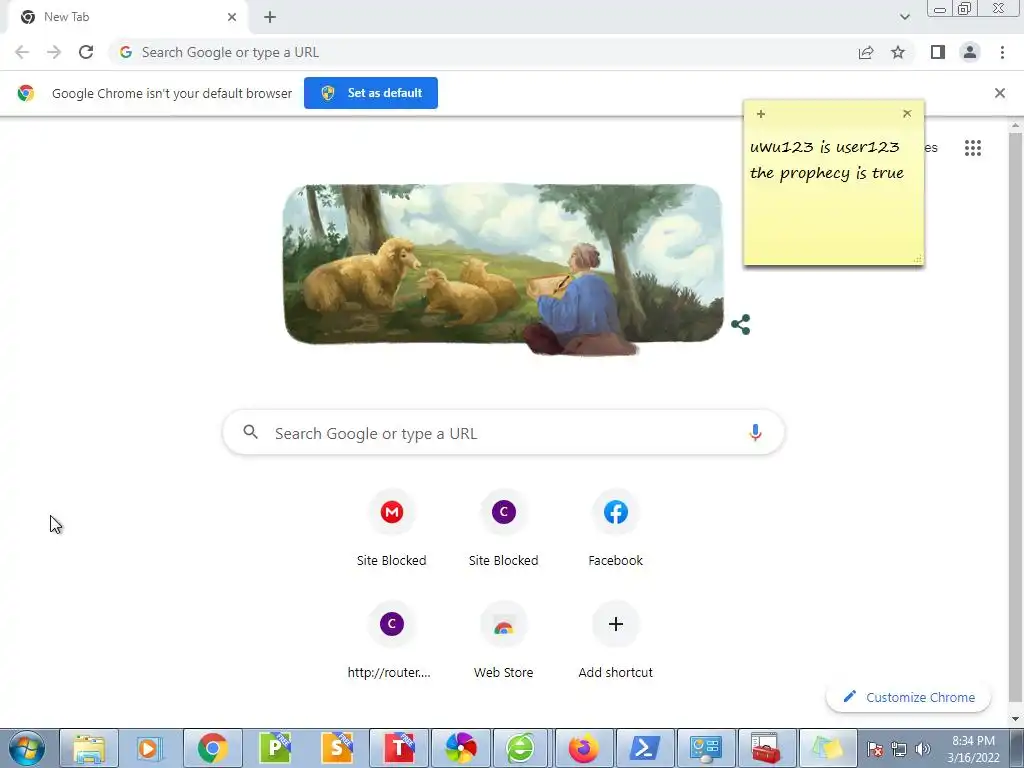
Task: Open the network tray icon
Action: (899, 748)
